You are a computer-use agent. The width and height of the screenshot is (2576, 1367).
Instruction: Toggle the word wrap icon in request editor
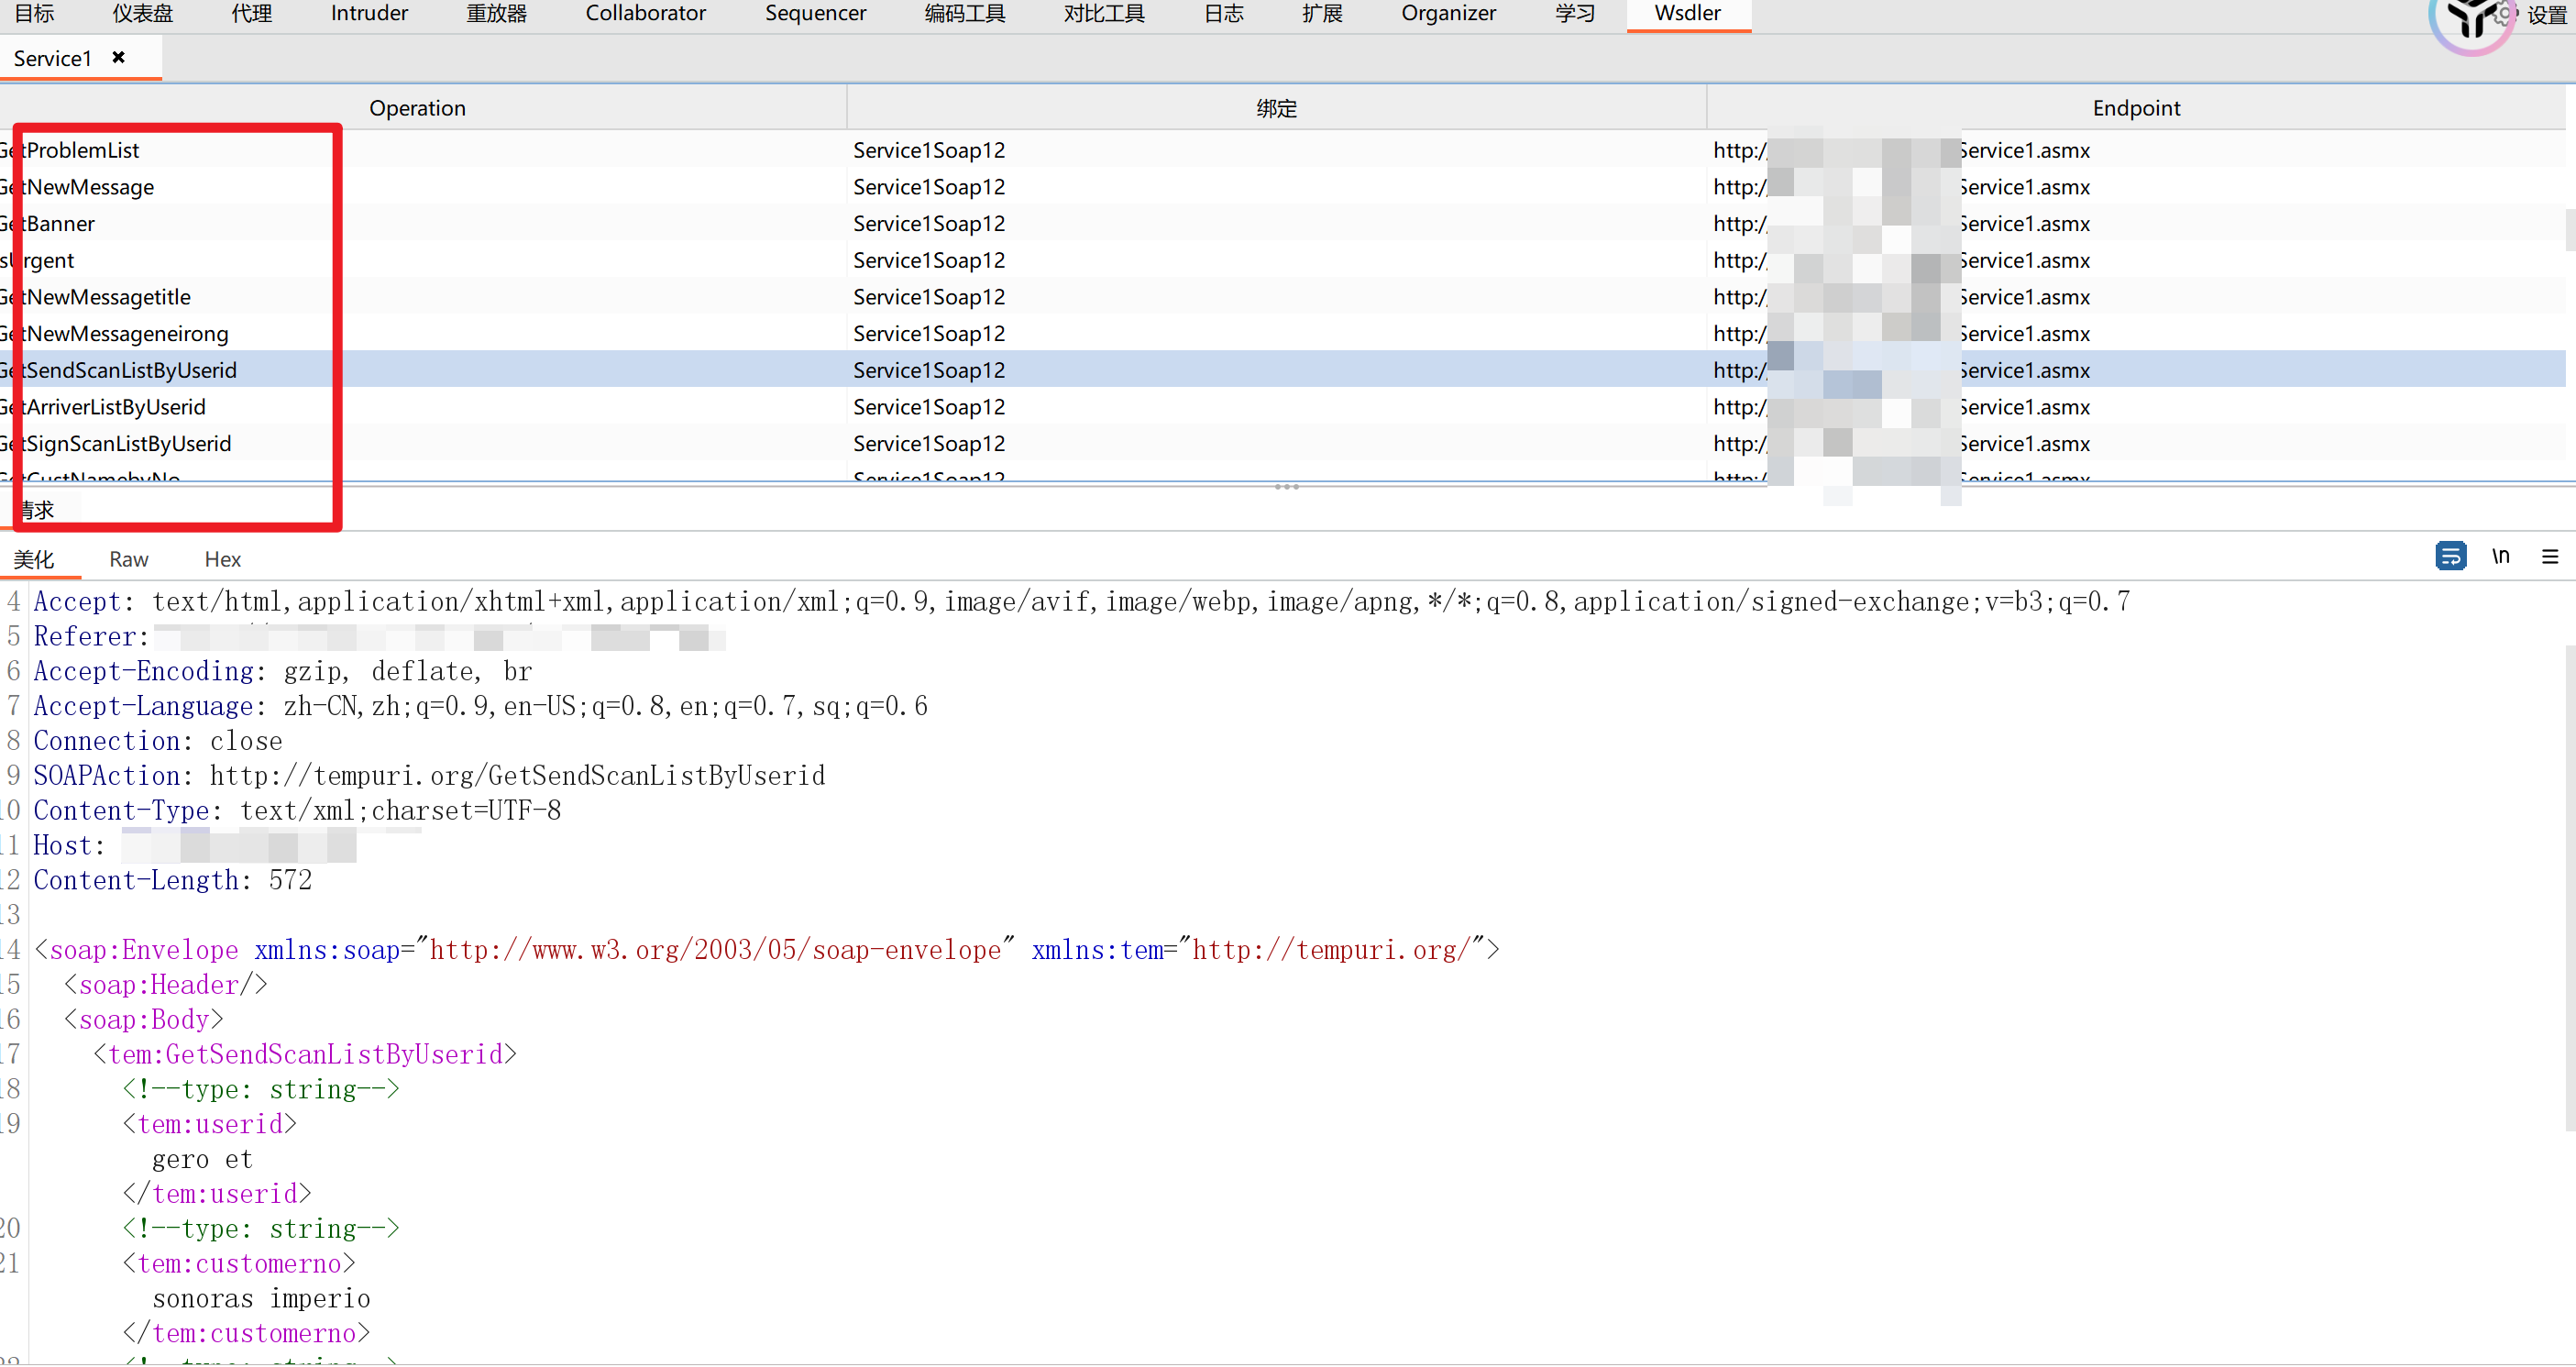(x=2450, y=556)
